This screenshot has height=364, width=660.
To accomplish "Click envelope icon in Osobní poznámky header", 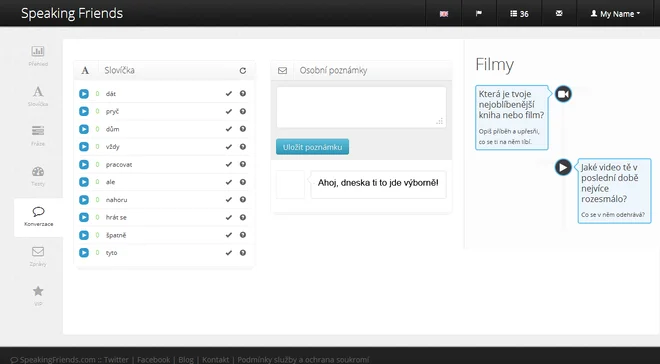I will 282,71.
